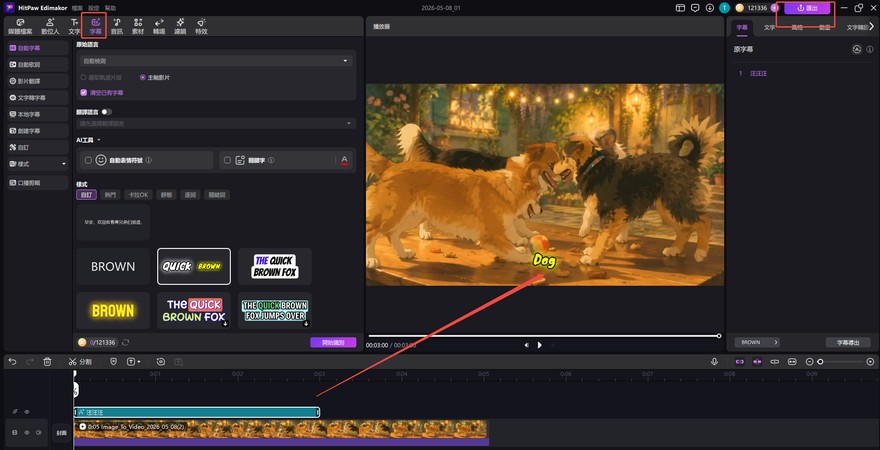Pick THE QUICK BROWN FOX white box style
This screenshot has height=450, width=880.
(x=275, y=267)
